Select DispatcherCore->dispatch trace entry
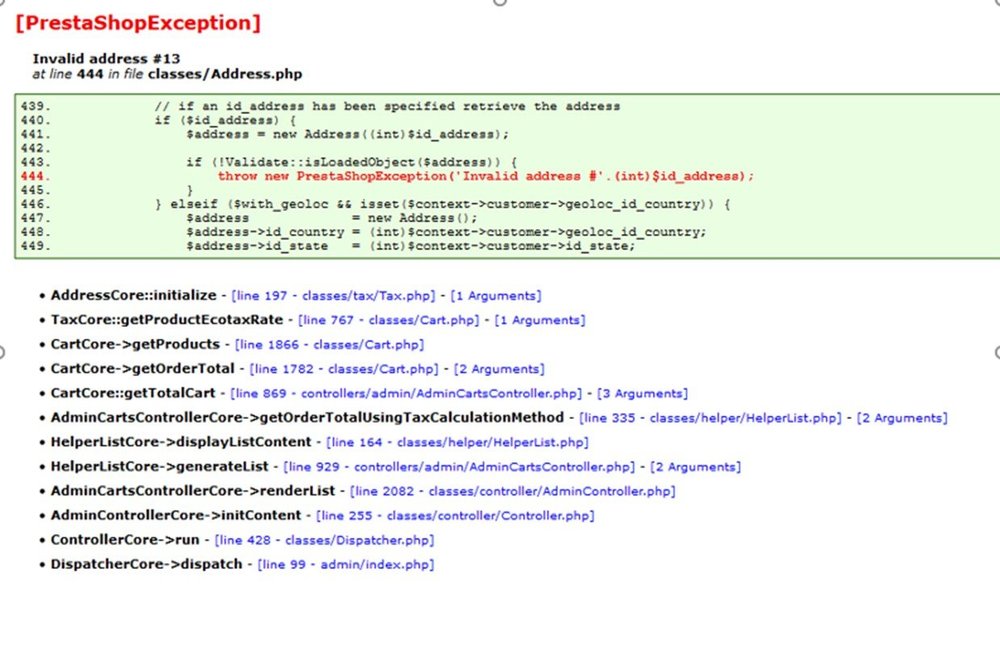Image resolution: width=1000 pixels, height=648 pixels. coord(146,564)
